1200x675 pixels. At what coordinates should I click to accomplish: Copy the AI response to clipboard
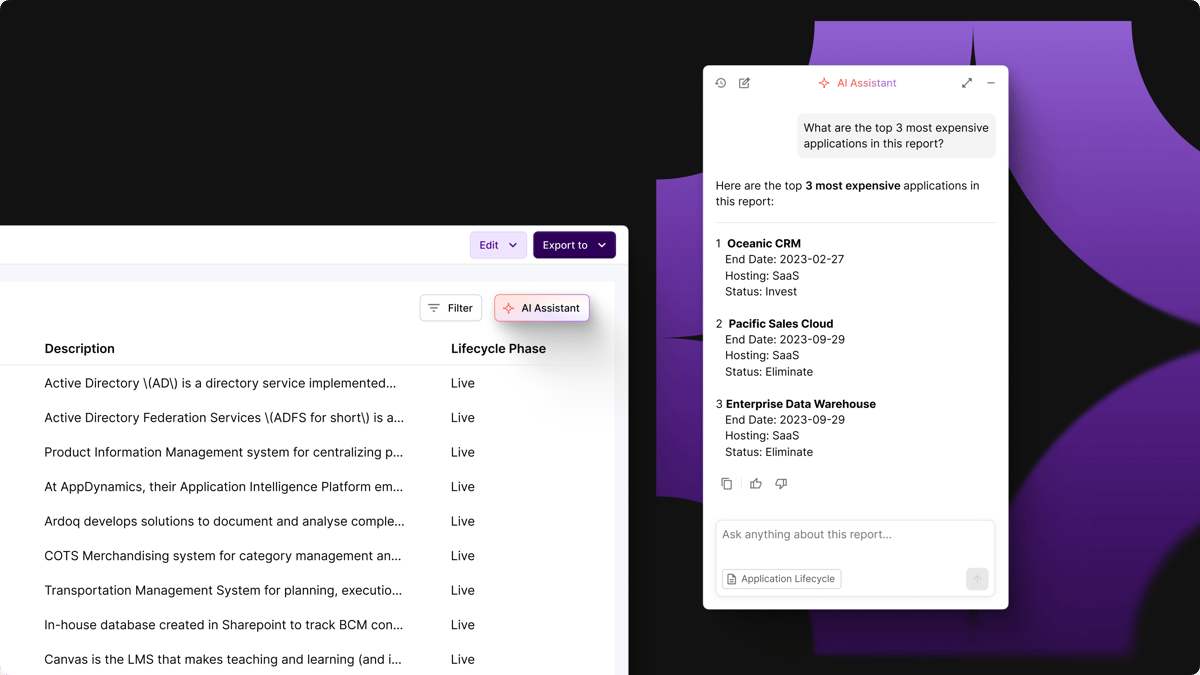pos(727,484)
